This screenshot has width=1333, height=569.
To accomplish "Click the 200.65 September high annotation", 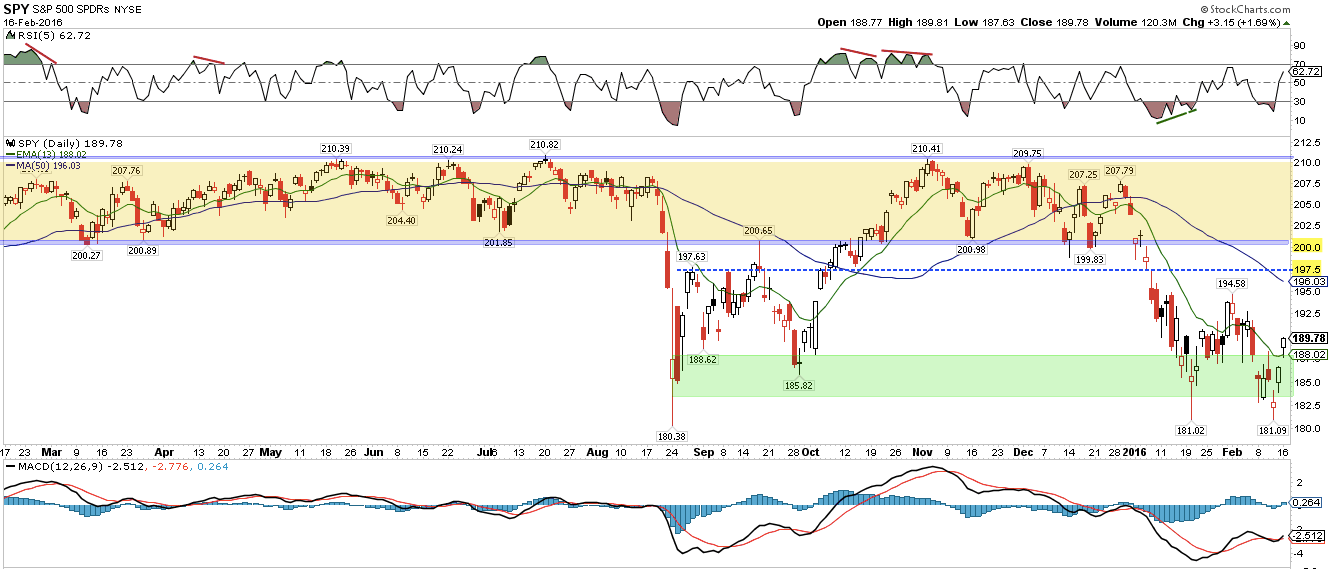I will tap(760, 230).
